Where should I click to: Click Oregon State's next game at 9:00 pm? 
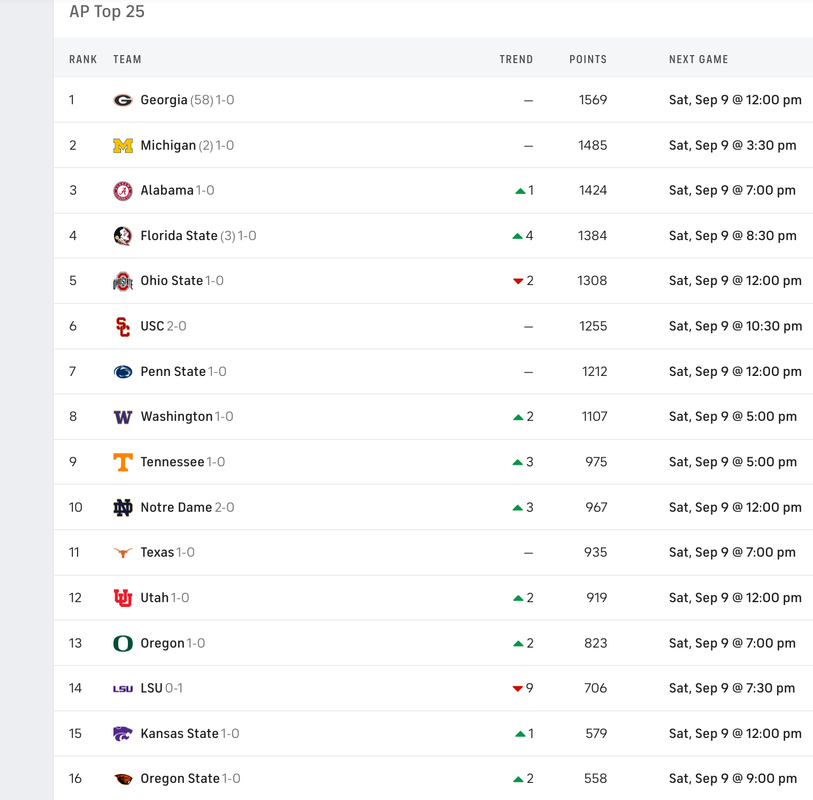click(x=733, y=779)
